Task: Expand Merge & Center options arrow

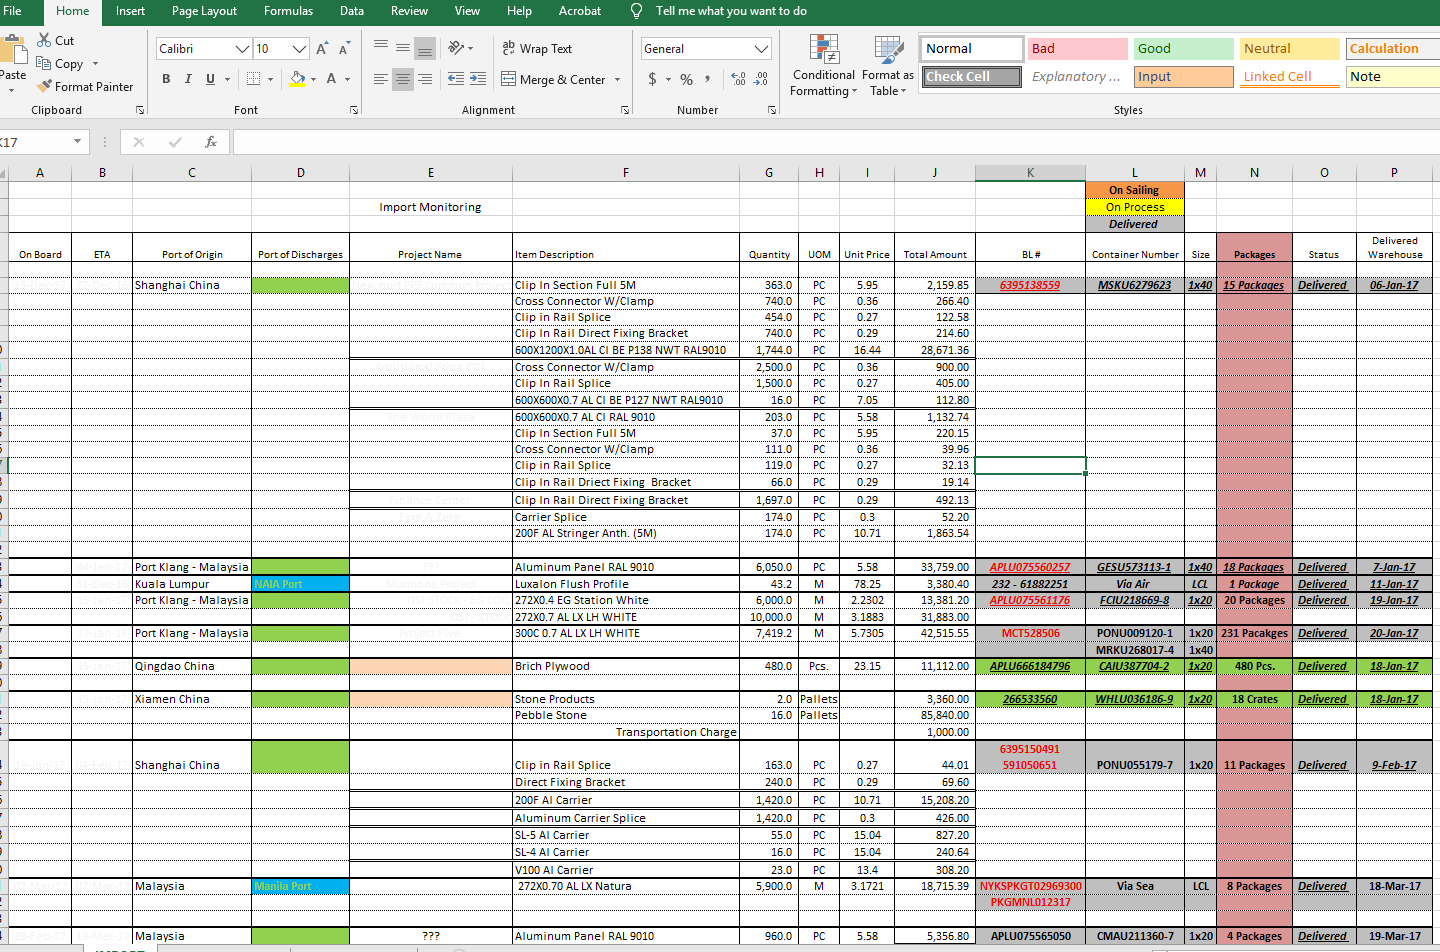Action: [x=617, y=79]
